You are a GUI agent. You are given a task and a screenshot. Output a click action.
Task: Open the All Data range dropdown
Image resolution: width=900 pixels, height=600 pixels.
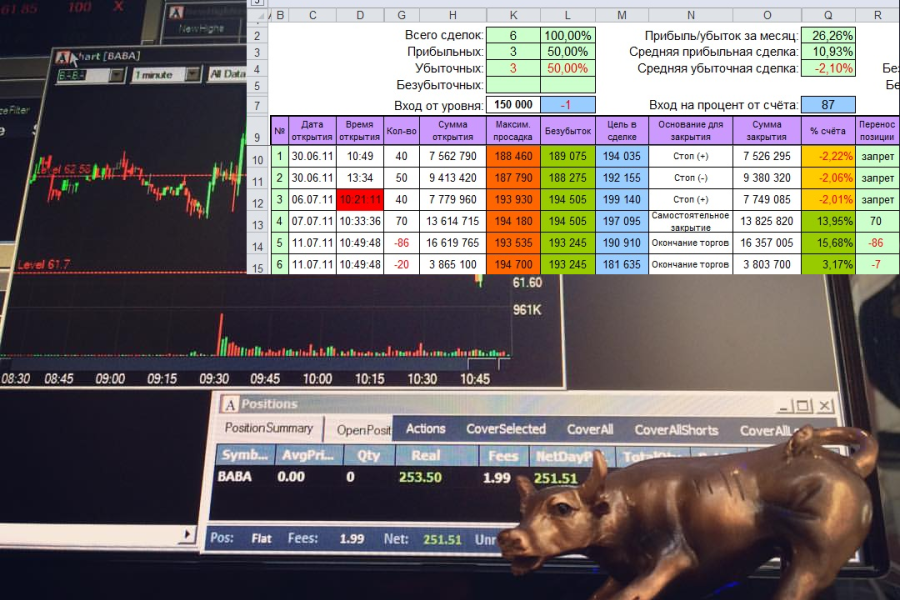(x=227, y=73)
